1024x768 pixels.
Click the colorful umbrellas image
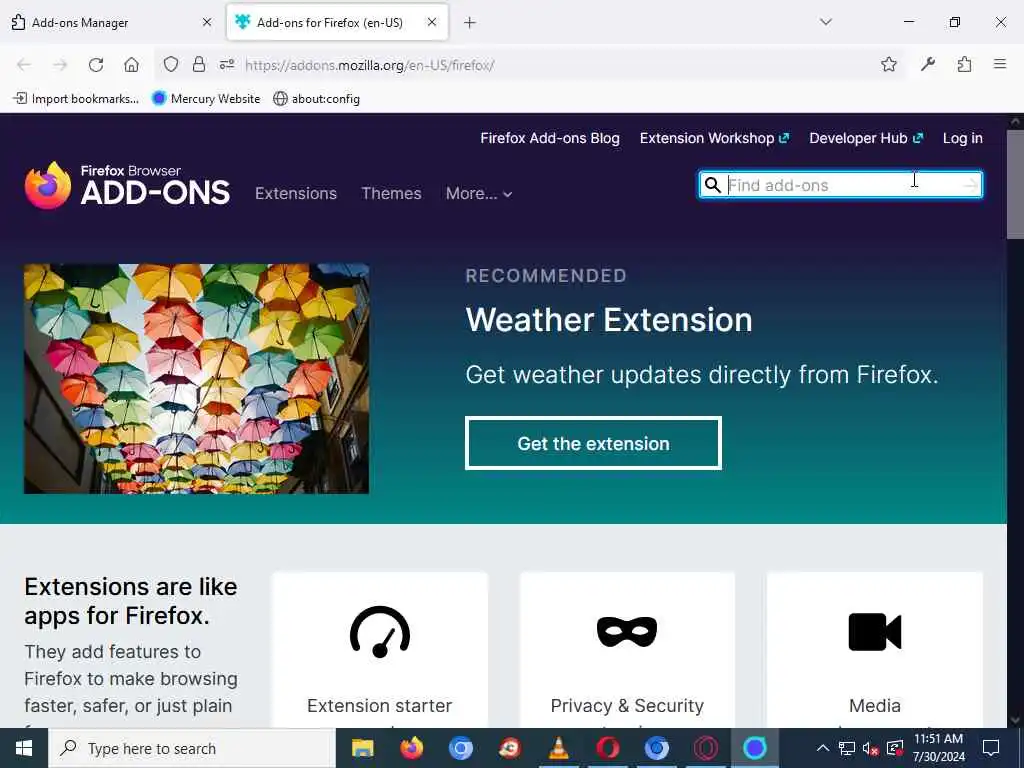pos(197,379)
